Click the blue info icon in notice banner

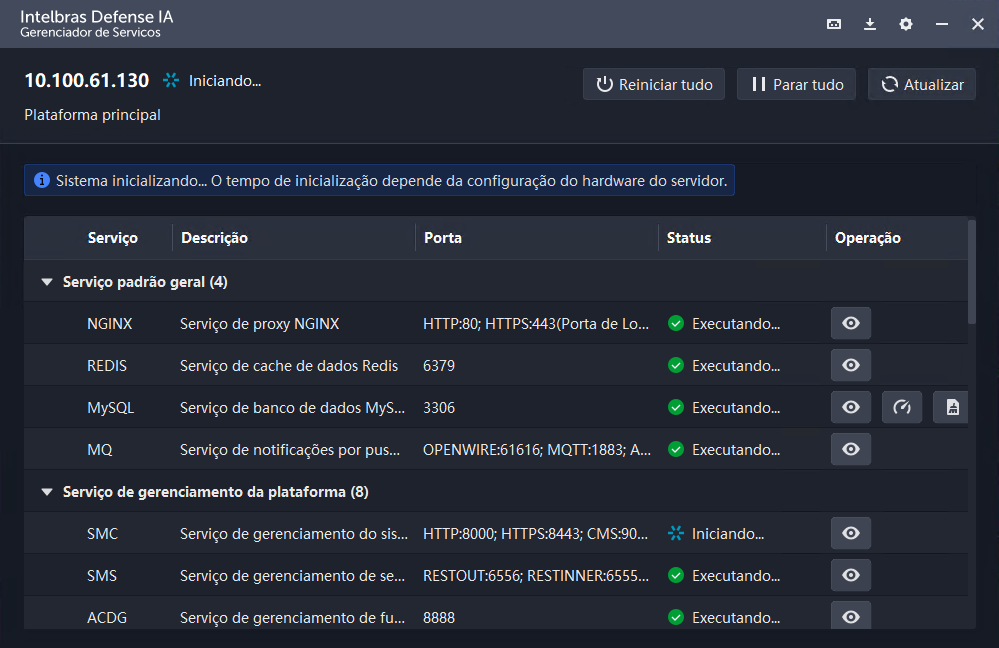(42, 180)
